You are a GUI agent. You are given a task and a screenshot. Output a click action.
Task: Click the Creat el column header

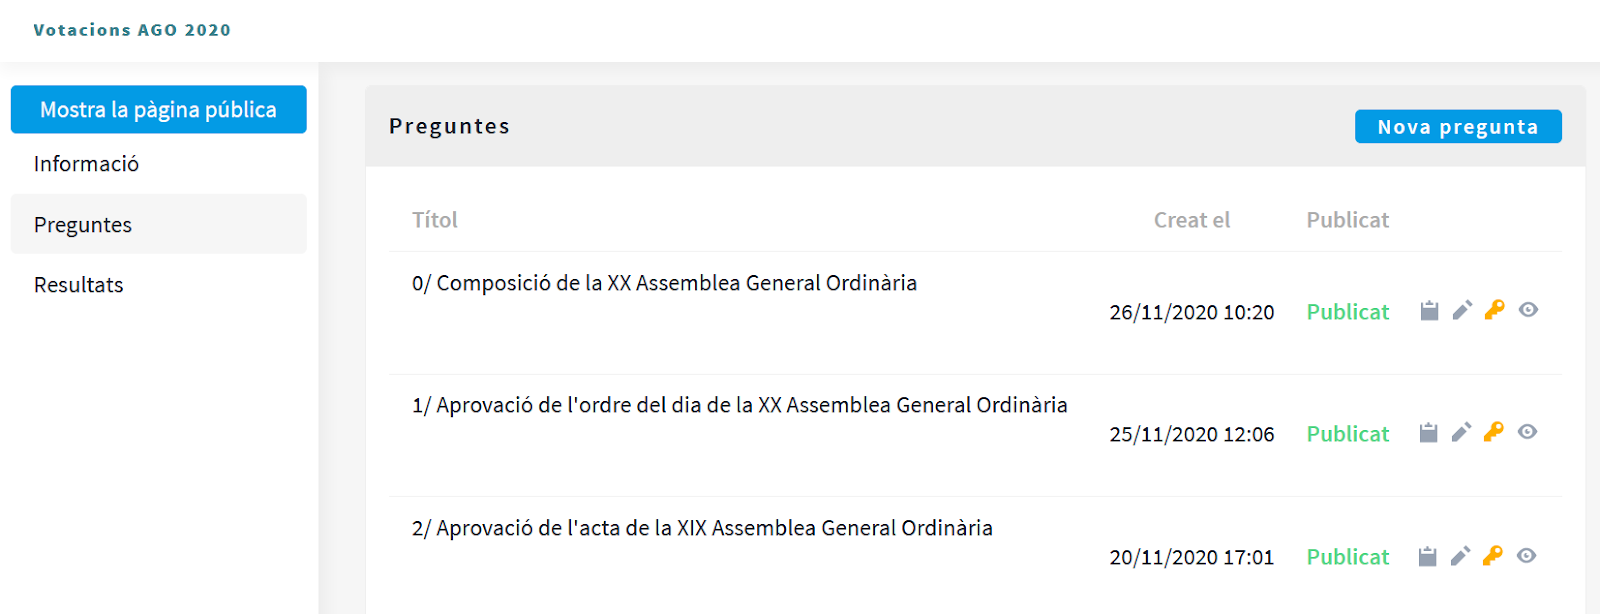click(x=1191, y=220)
